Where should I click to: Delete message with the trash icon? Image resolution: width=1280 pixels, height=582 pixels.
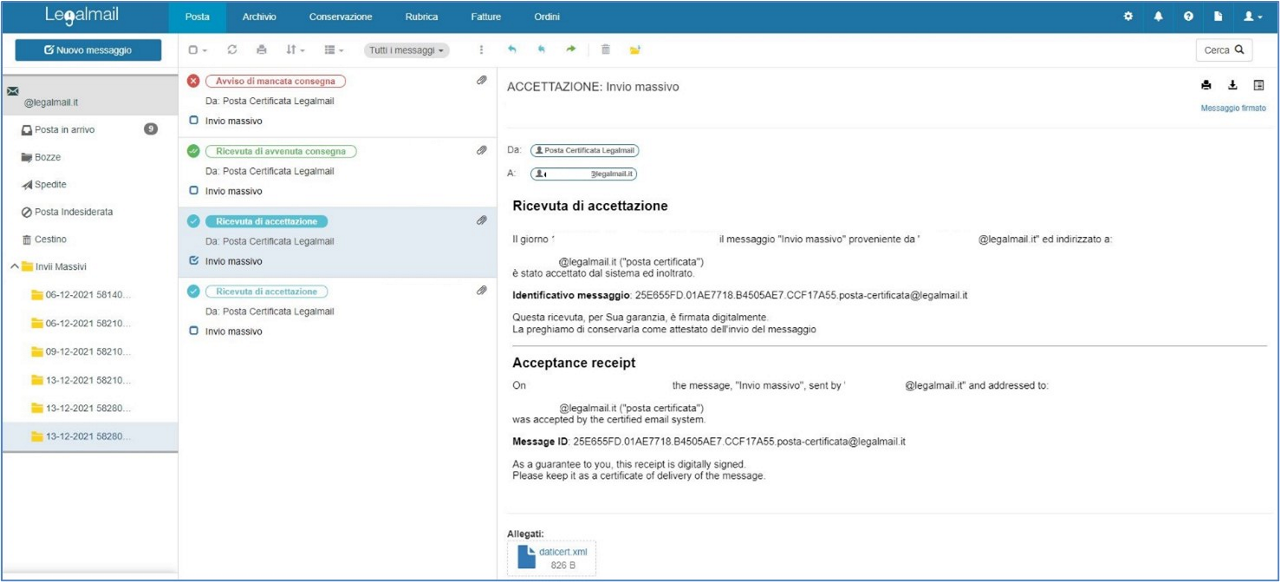pyautogui.click(x=605, y=50)
